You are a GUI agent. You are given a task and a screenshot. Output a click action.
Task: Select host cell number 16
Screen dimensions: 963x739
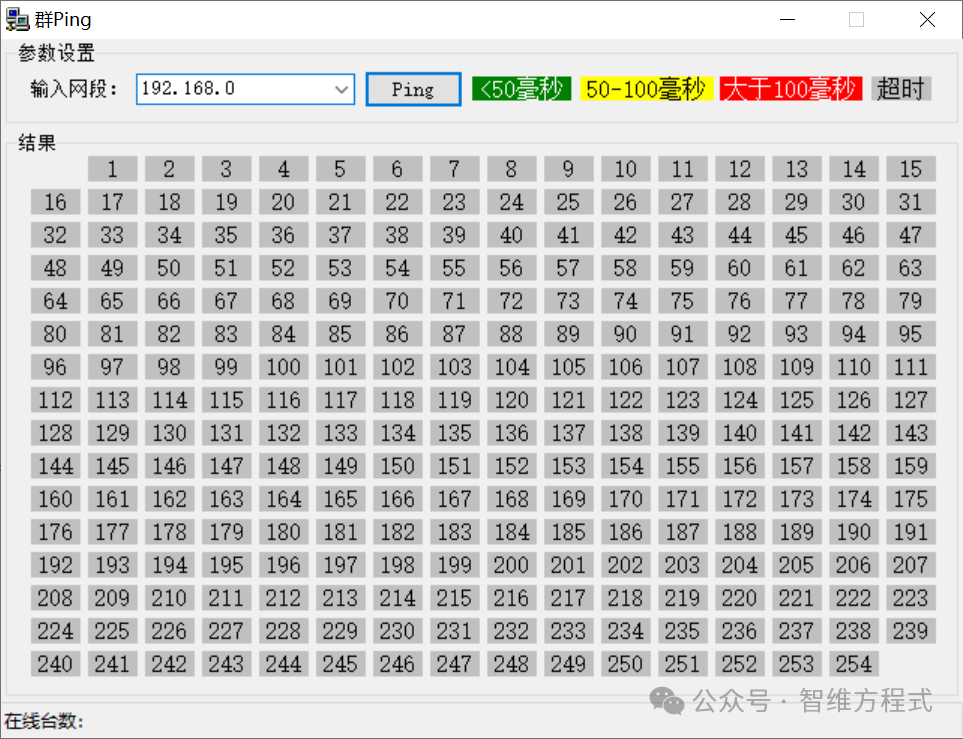[55, 202]
